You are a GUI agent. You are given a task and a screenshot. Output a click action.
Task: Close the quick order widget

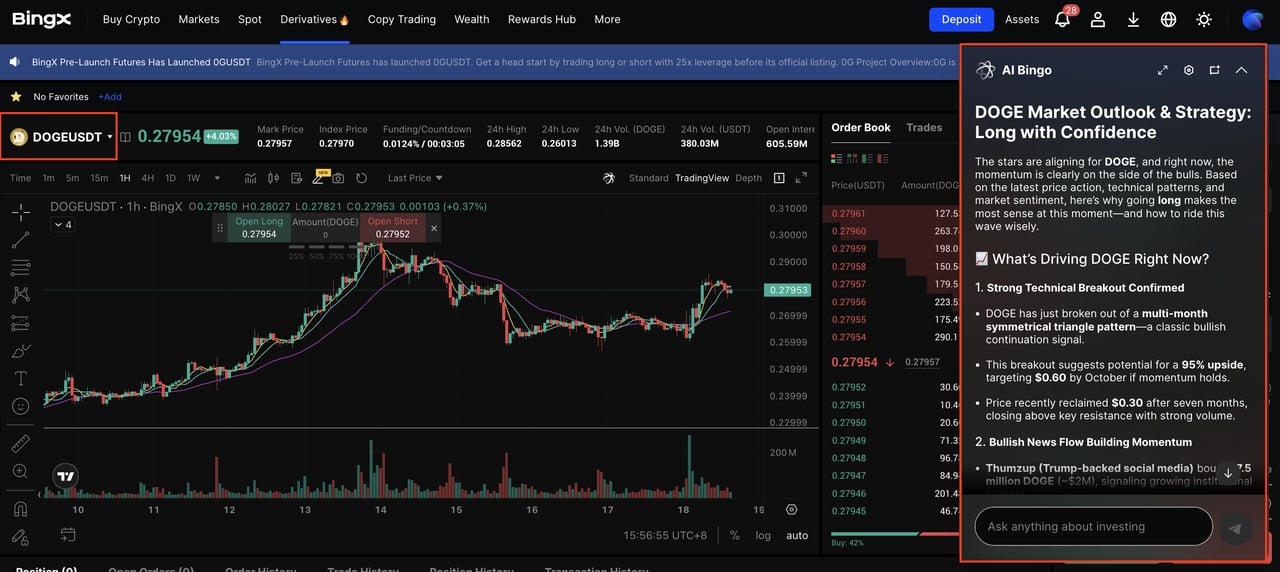(x=434, y=228)
